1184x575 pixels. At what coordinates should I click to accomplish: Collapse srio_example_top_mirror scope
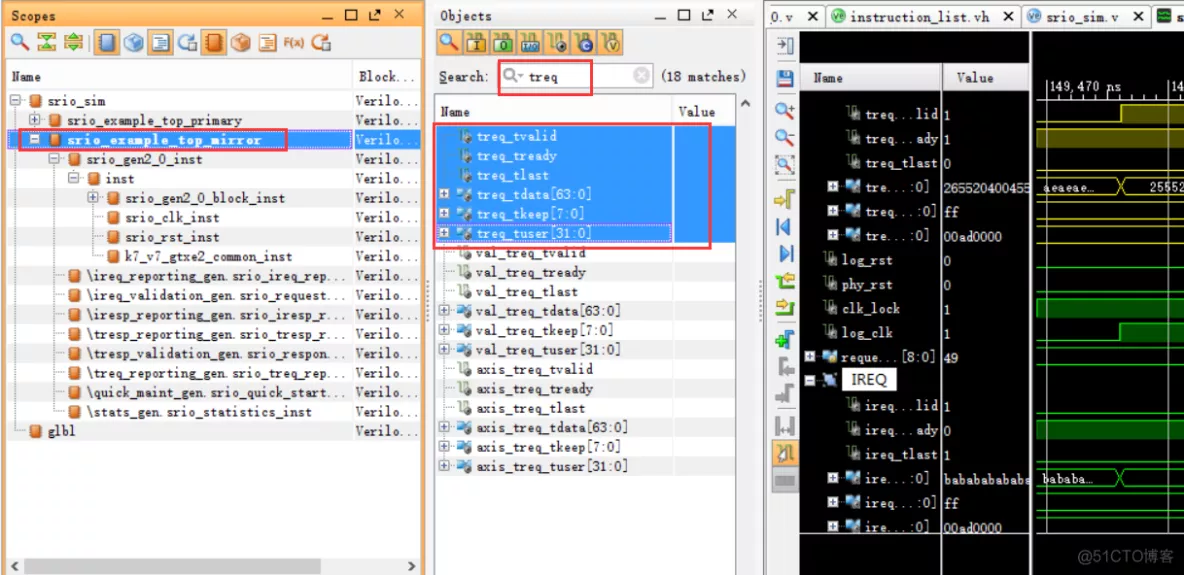pos(35,140)
